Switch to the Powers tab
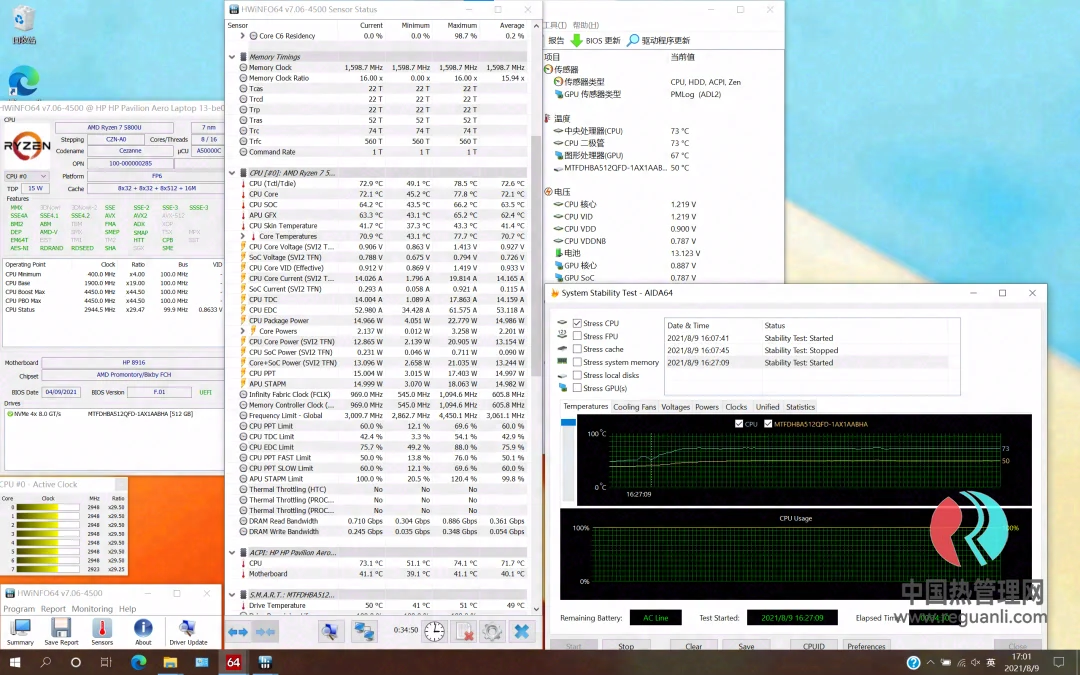This screenshot has width=1080, height=675. tap(707, 407)
